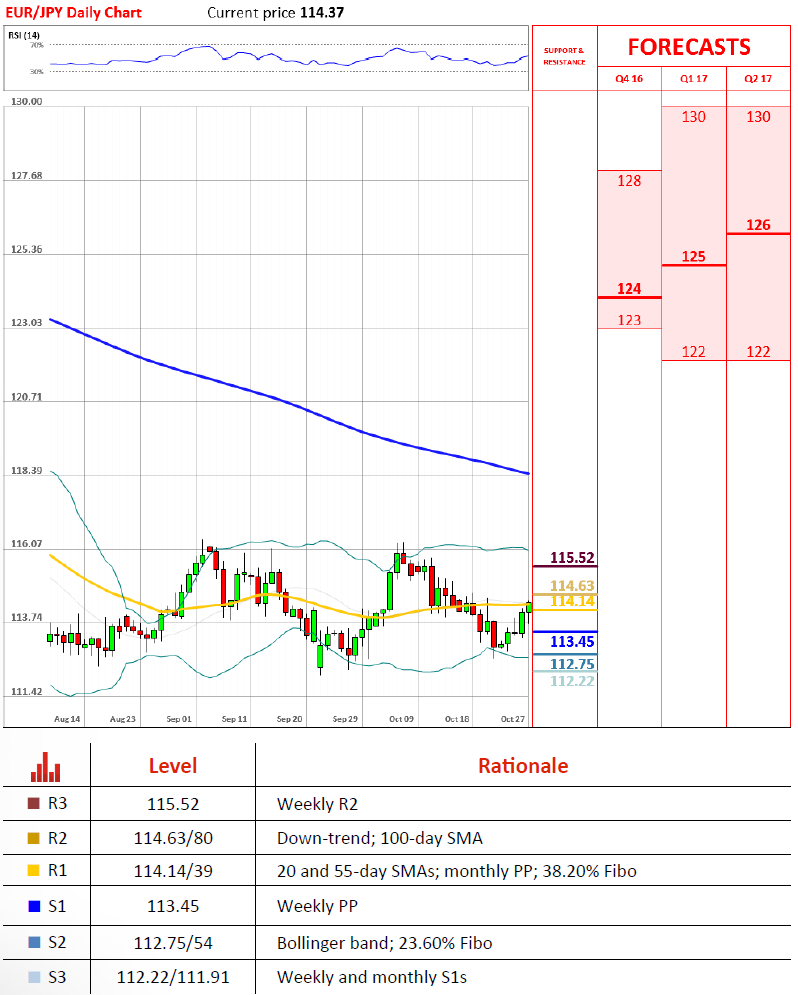798x995 pixels.
Task: Click the R1 level cell 114.14/39
Action: point(173,871)
